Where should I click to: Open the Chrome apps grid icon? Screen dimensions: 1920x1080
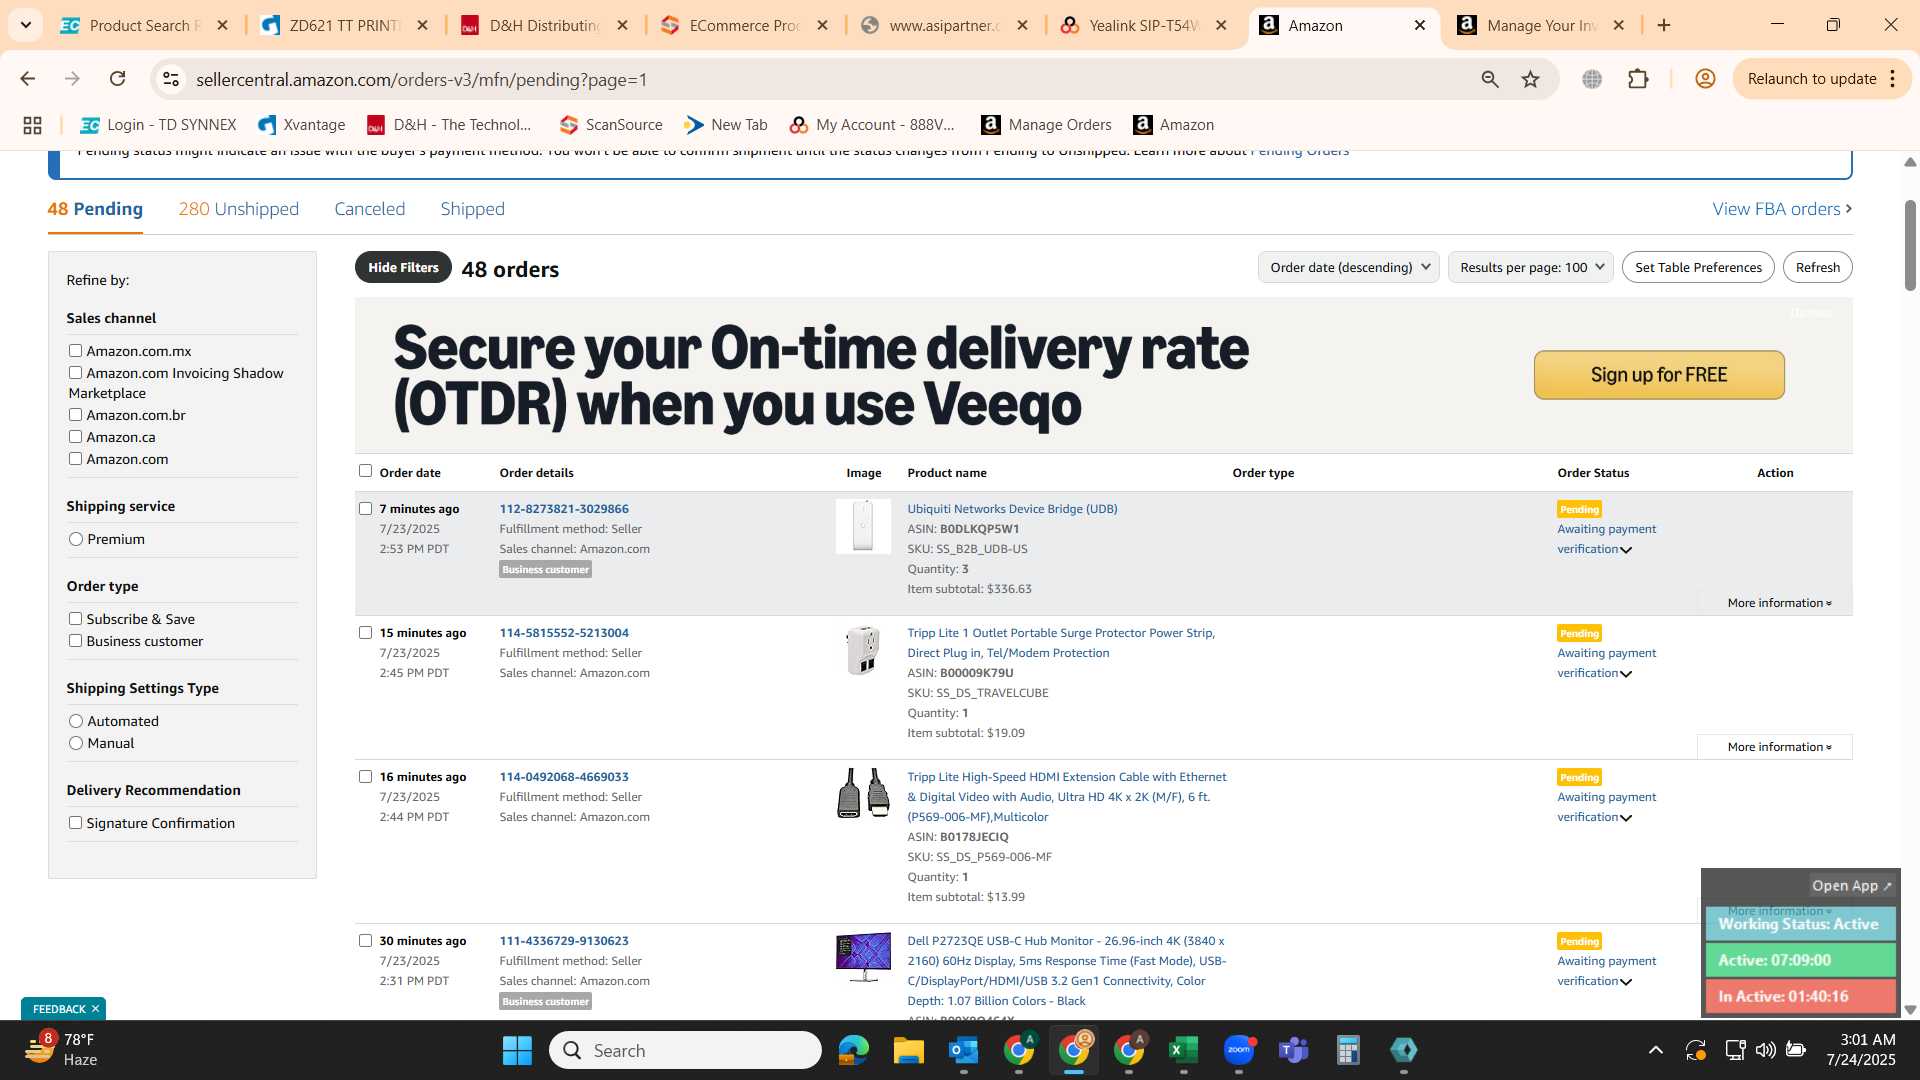pyautogui.click(x=32, y=125)
